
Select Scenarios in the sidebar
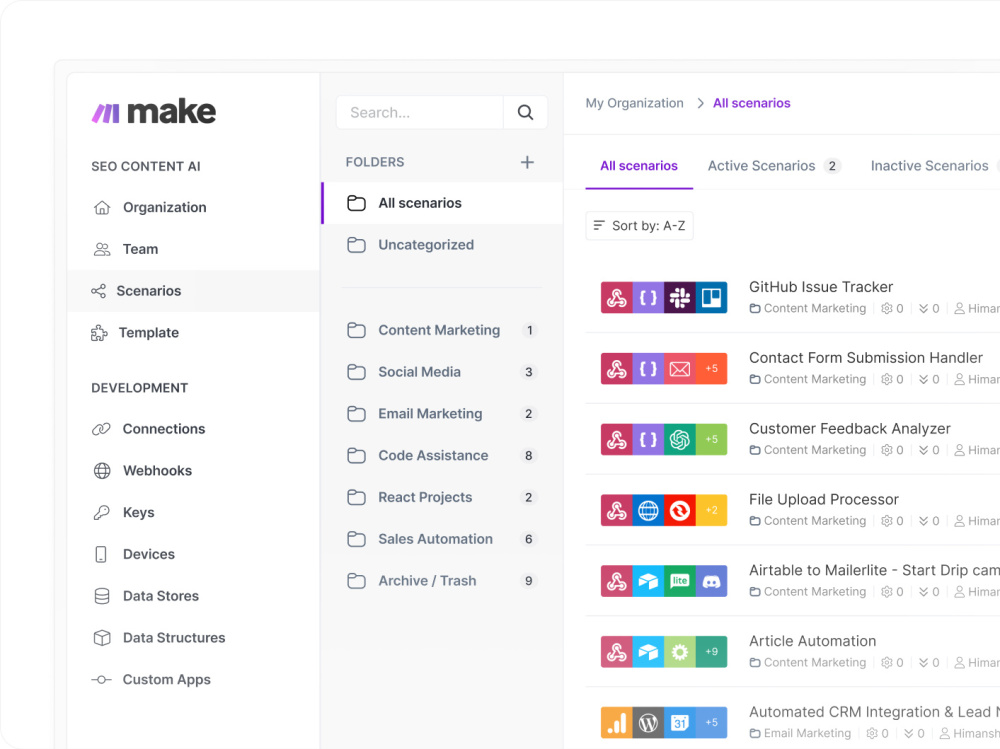pos(193,291)
